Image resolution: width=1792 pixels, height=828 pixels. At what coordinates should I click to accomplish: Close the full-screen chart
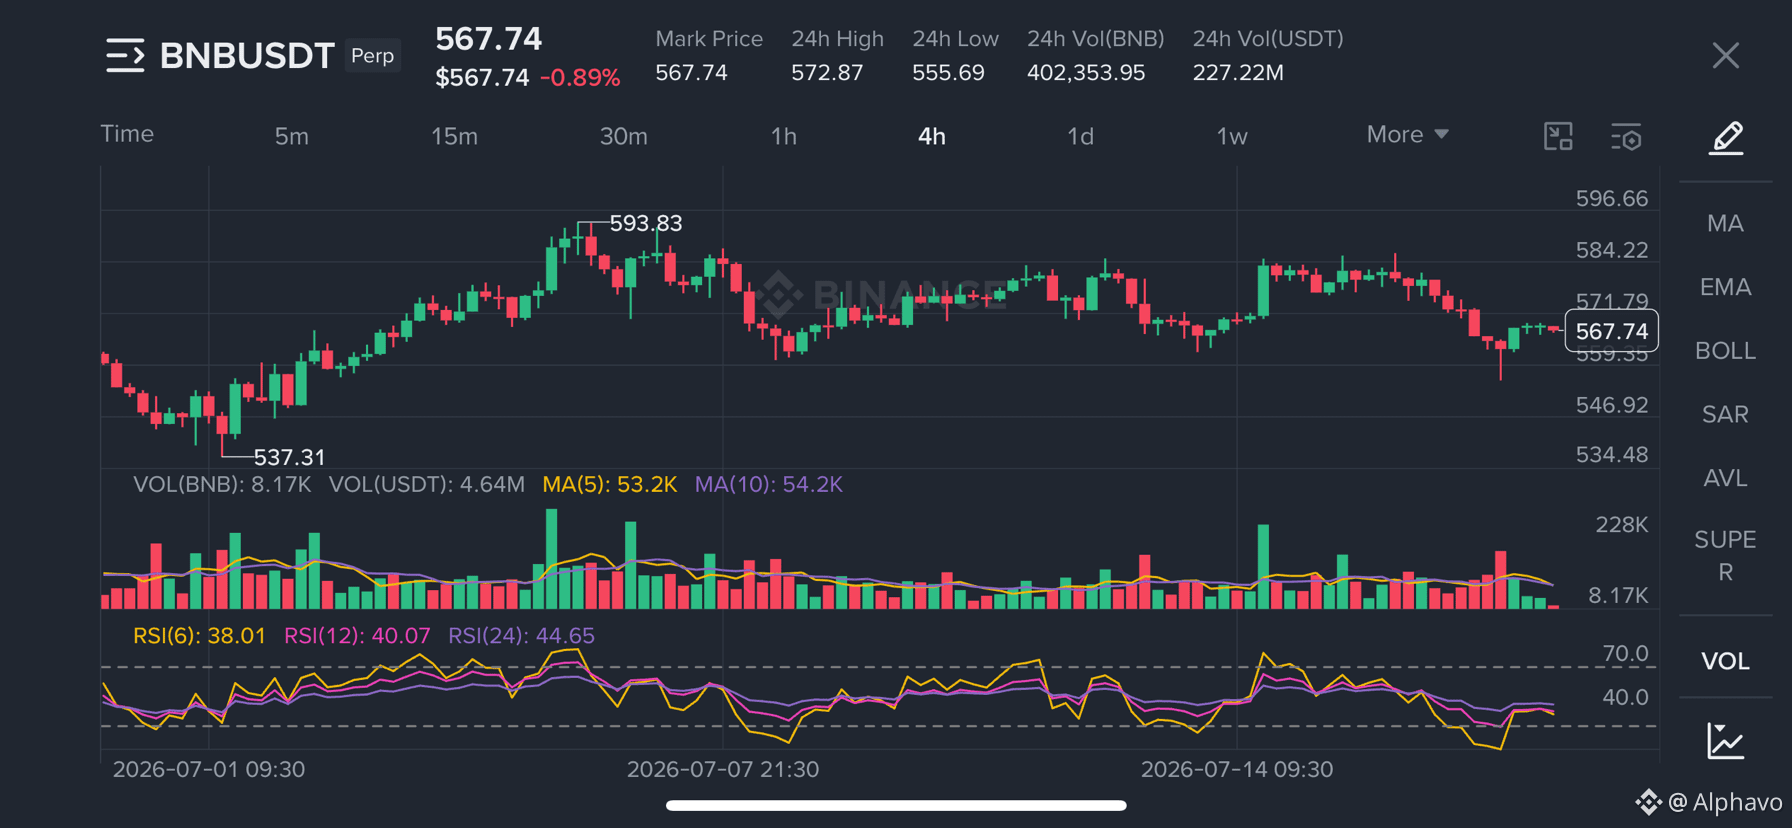click(1726, 56)
